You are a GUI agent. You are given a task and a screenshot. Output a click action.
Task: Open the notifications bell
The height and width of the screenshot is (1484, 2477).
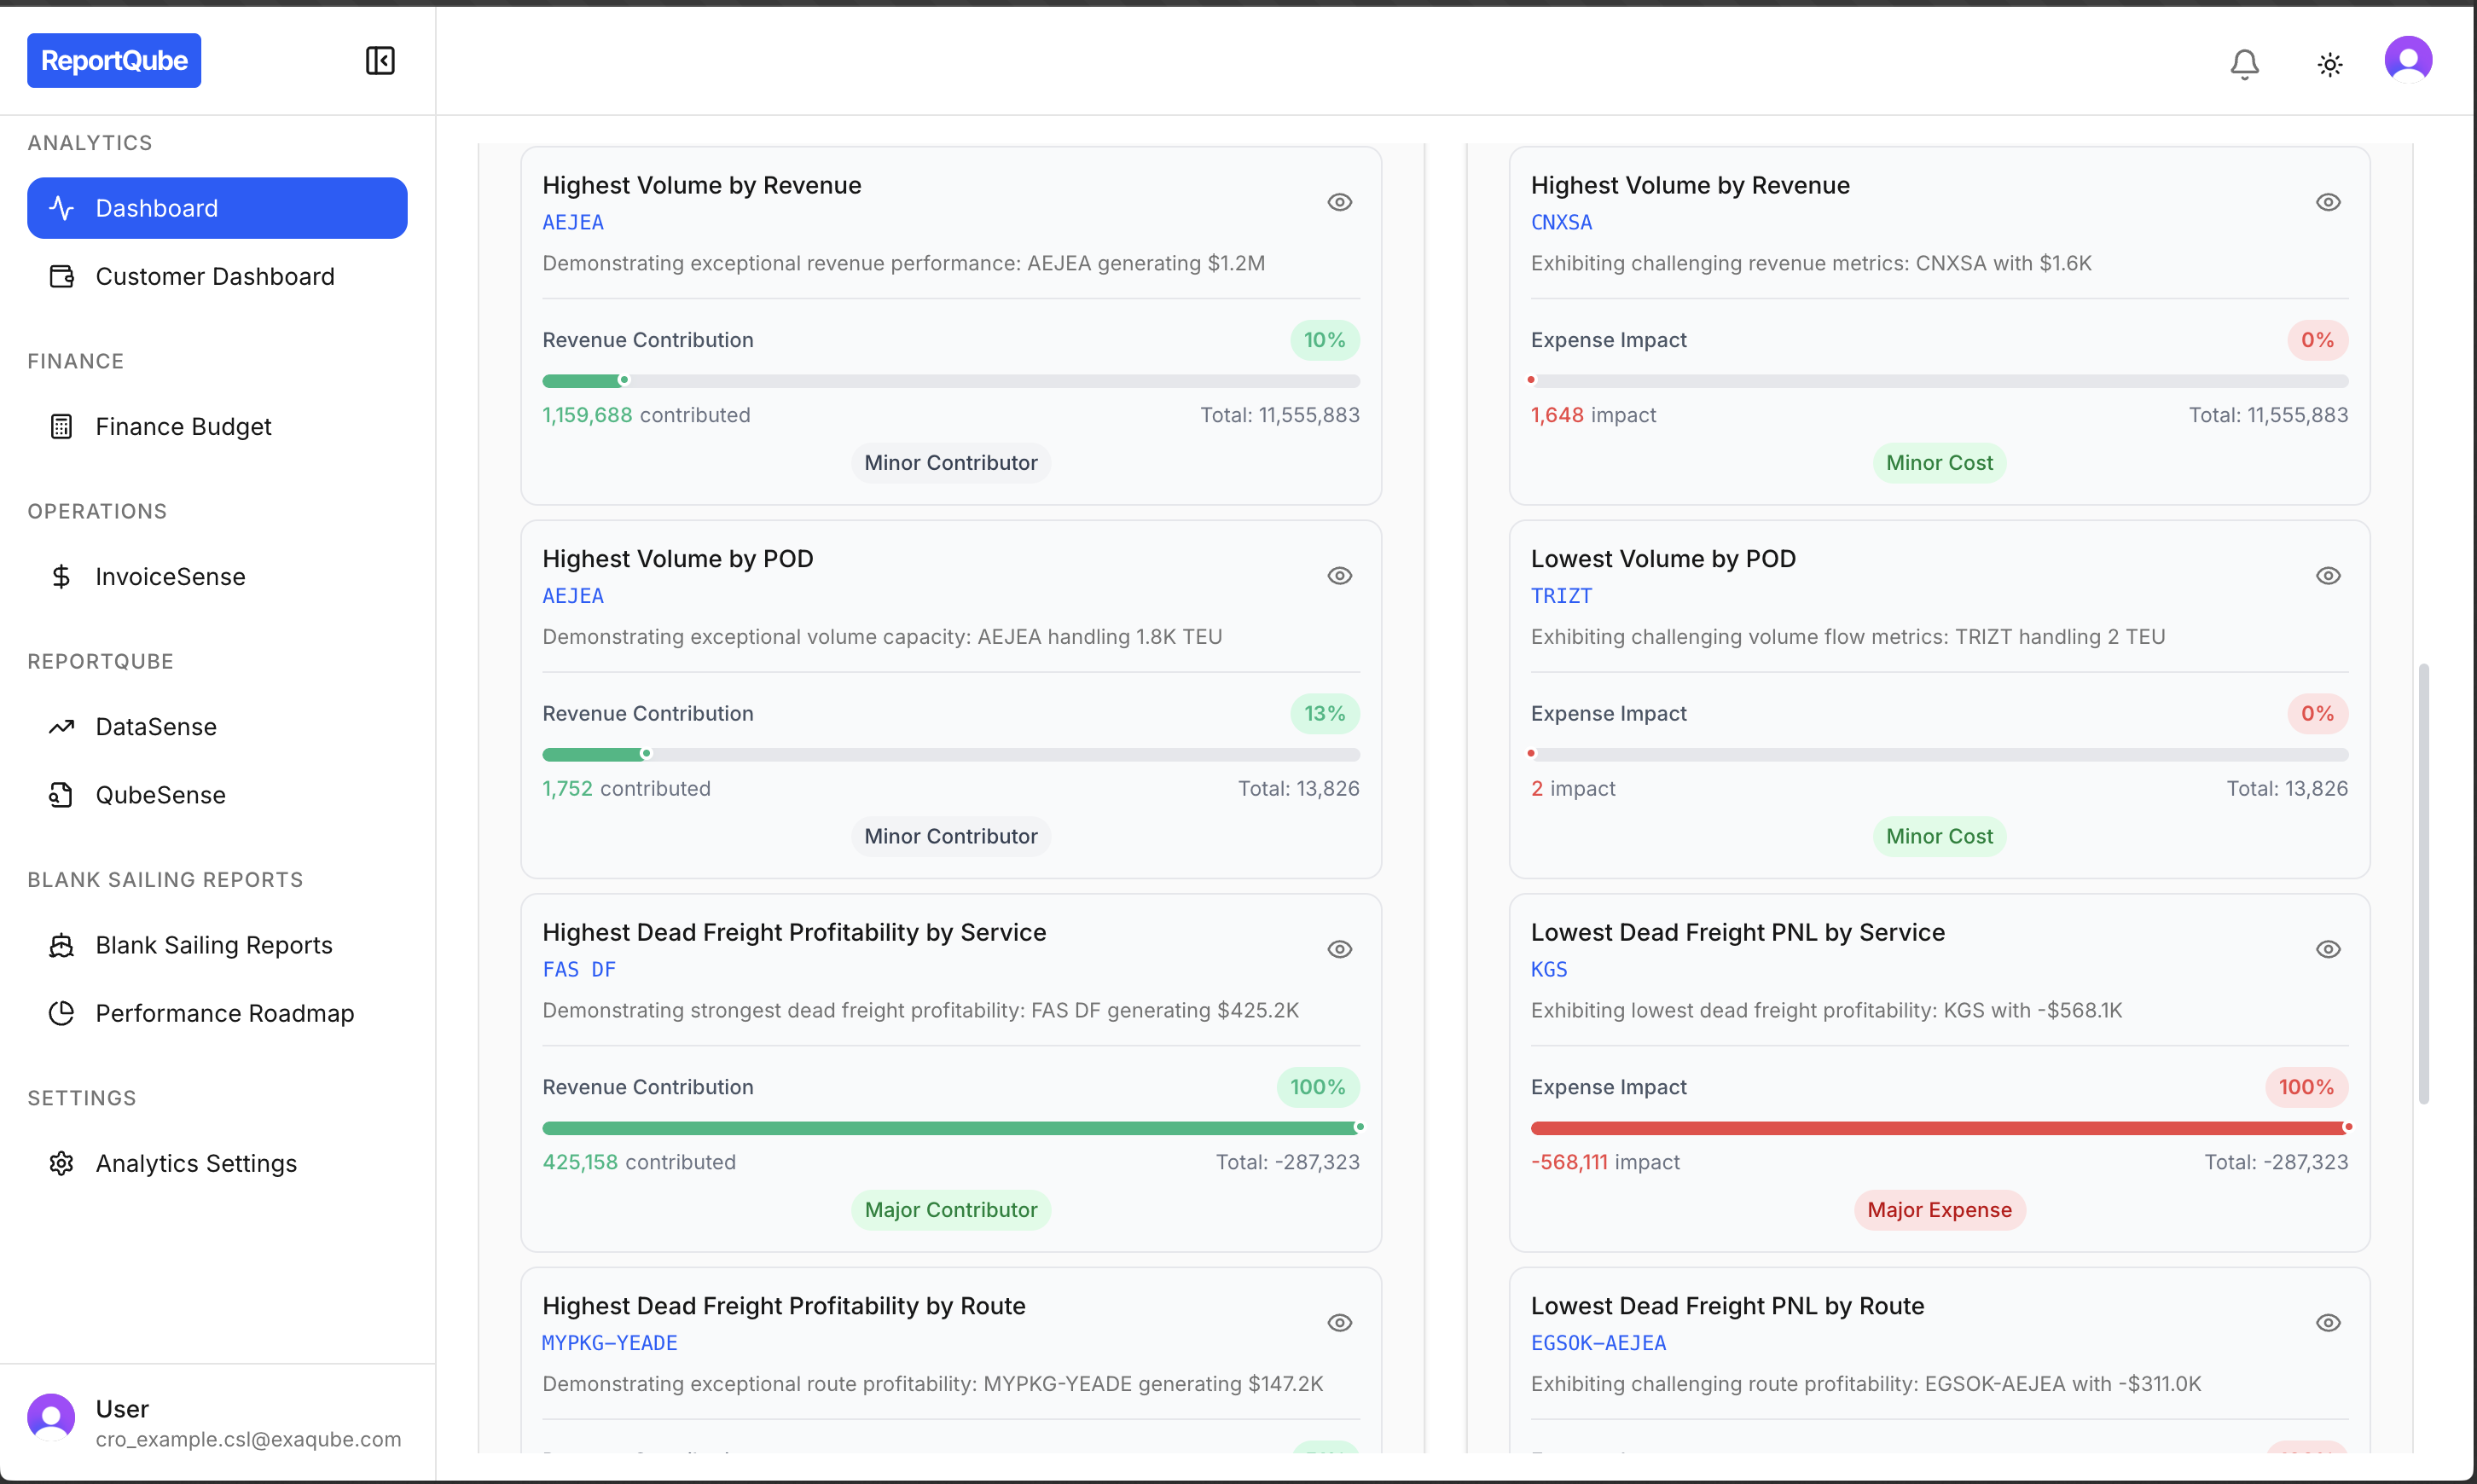coord(2244,64)
